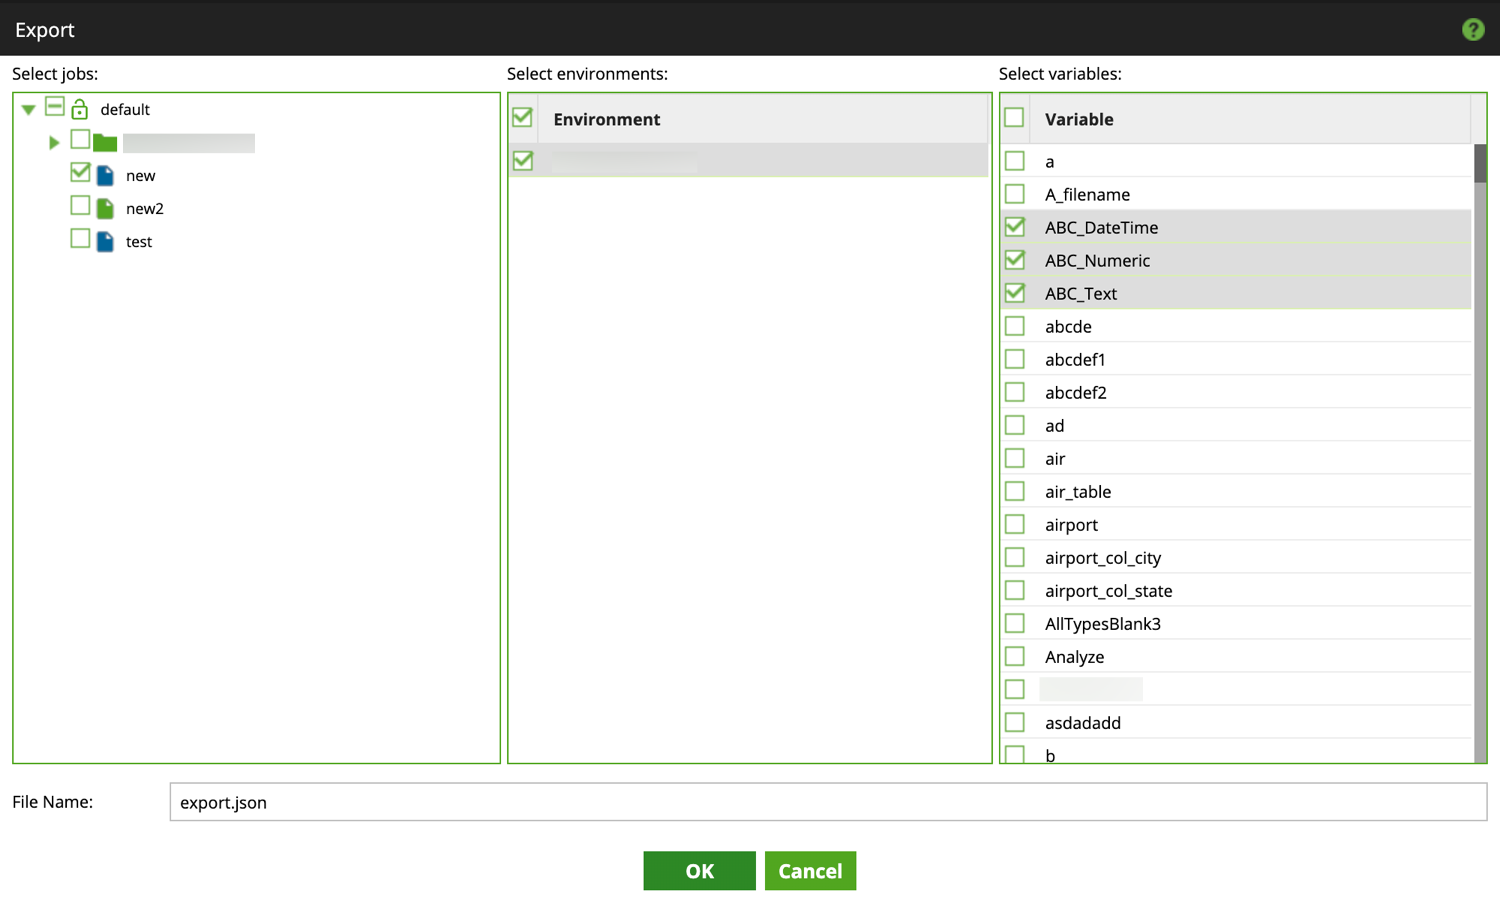Confirm export with the OK button
Image resolution: width=1500 pixels, height=904 pixels.
click(x=699, y=871)
